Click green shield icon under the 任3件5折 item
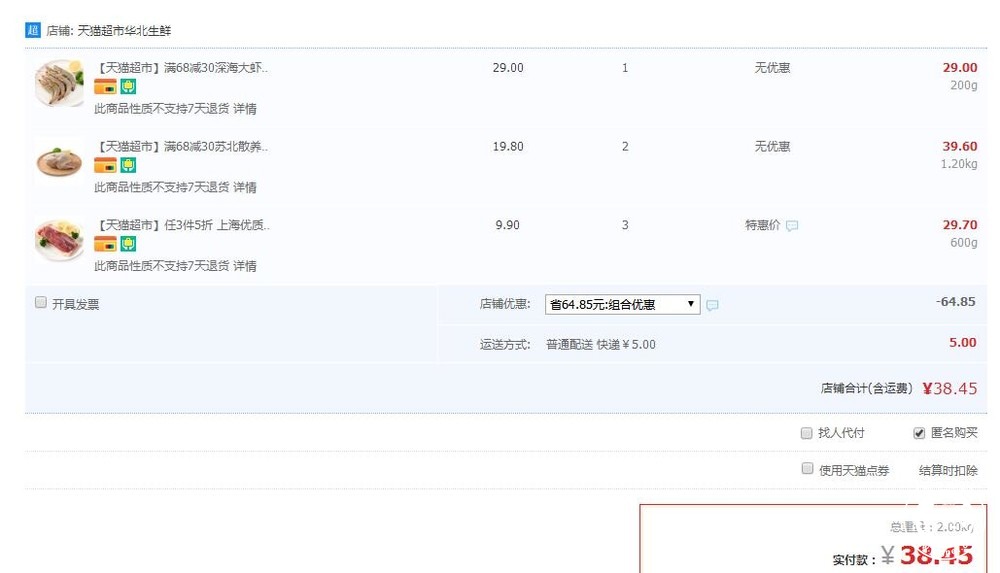 [128, 244]
